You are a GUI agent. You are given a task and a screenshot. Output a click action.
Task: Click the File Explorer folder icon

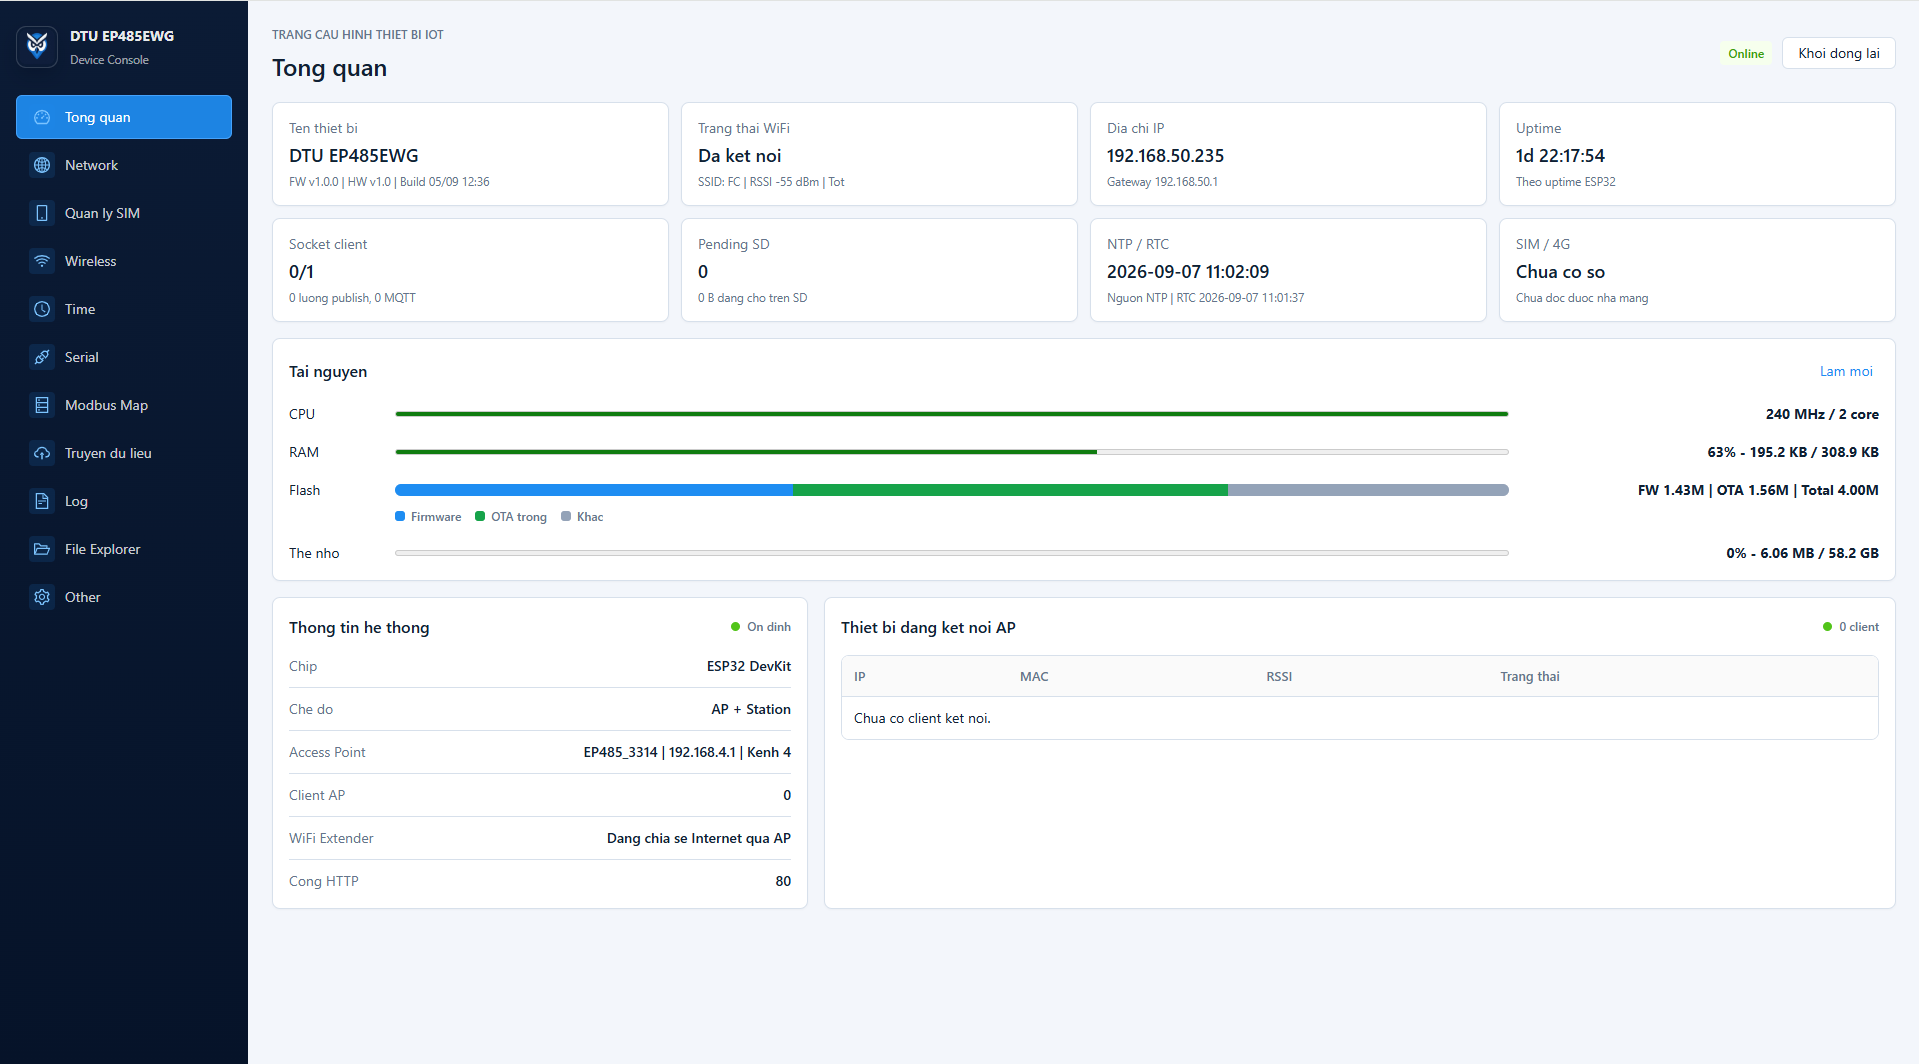(x=42, y=549)
